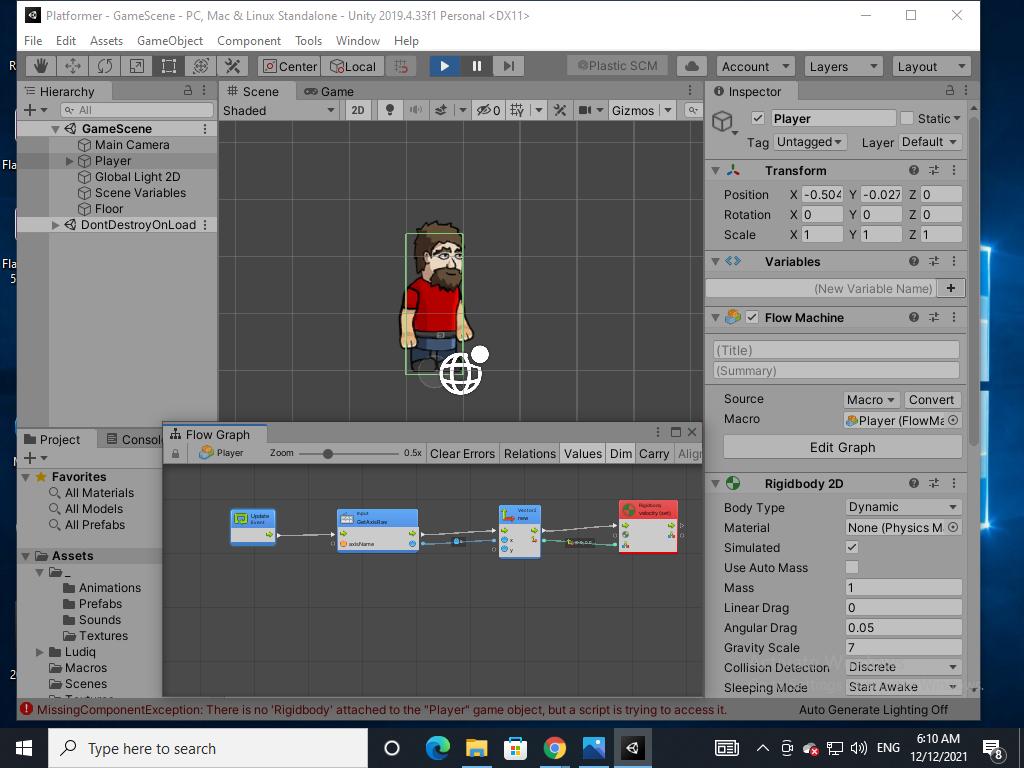Click the Play button
This screenshot has height=768, width=1024.
click(x=444, y=66)
